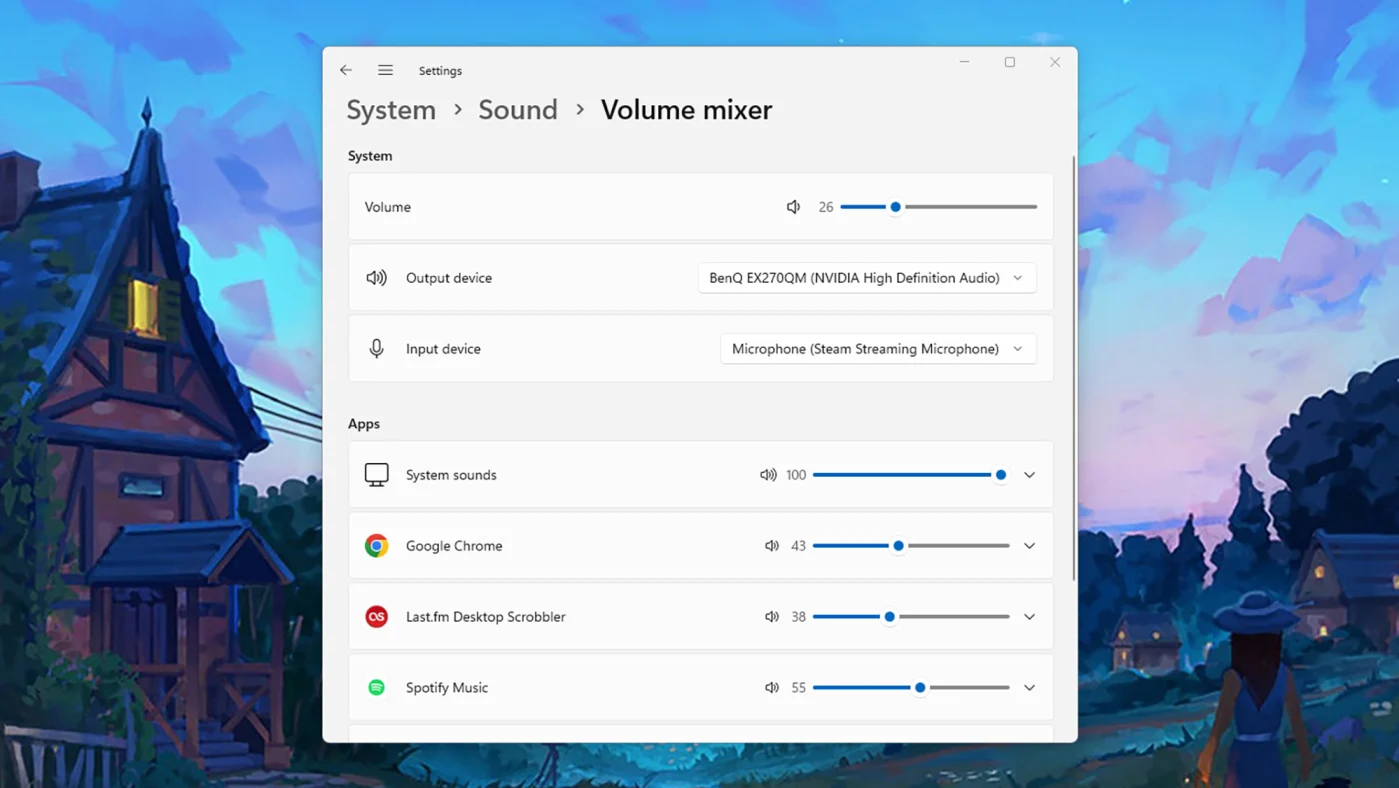Navigate back to System settings

[391, 109]
